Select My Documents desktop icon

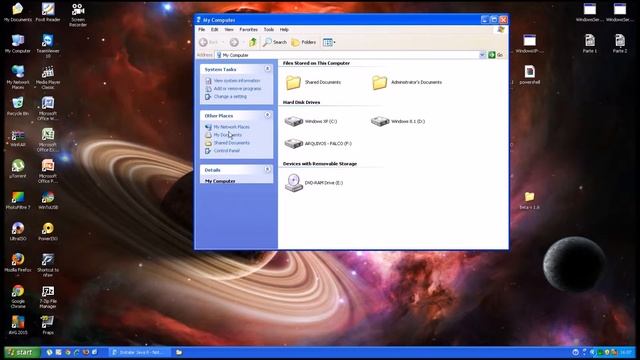pos(18,12)
